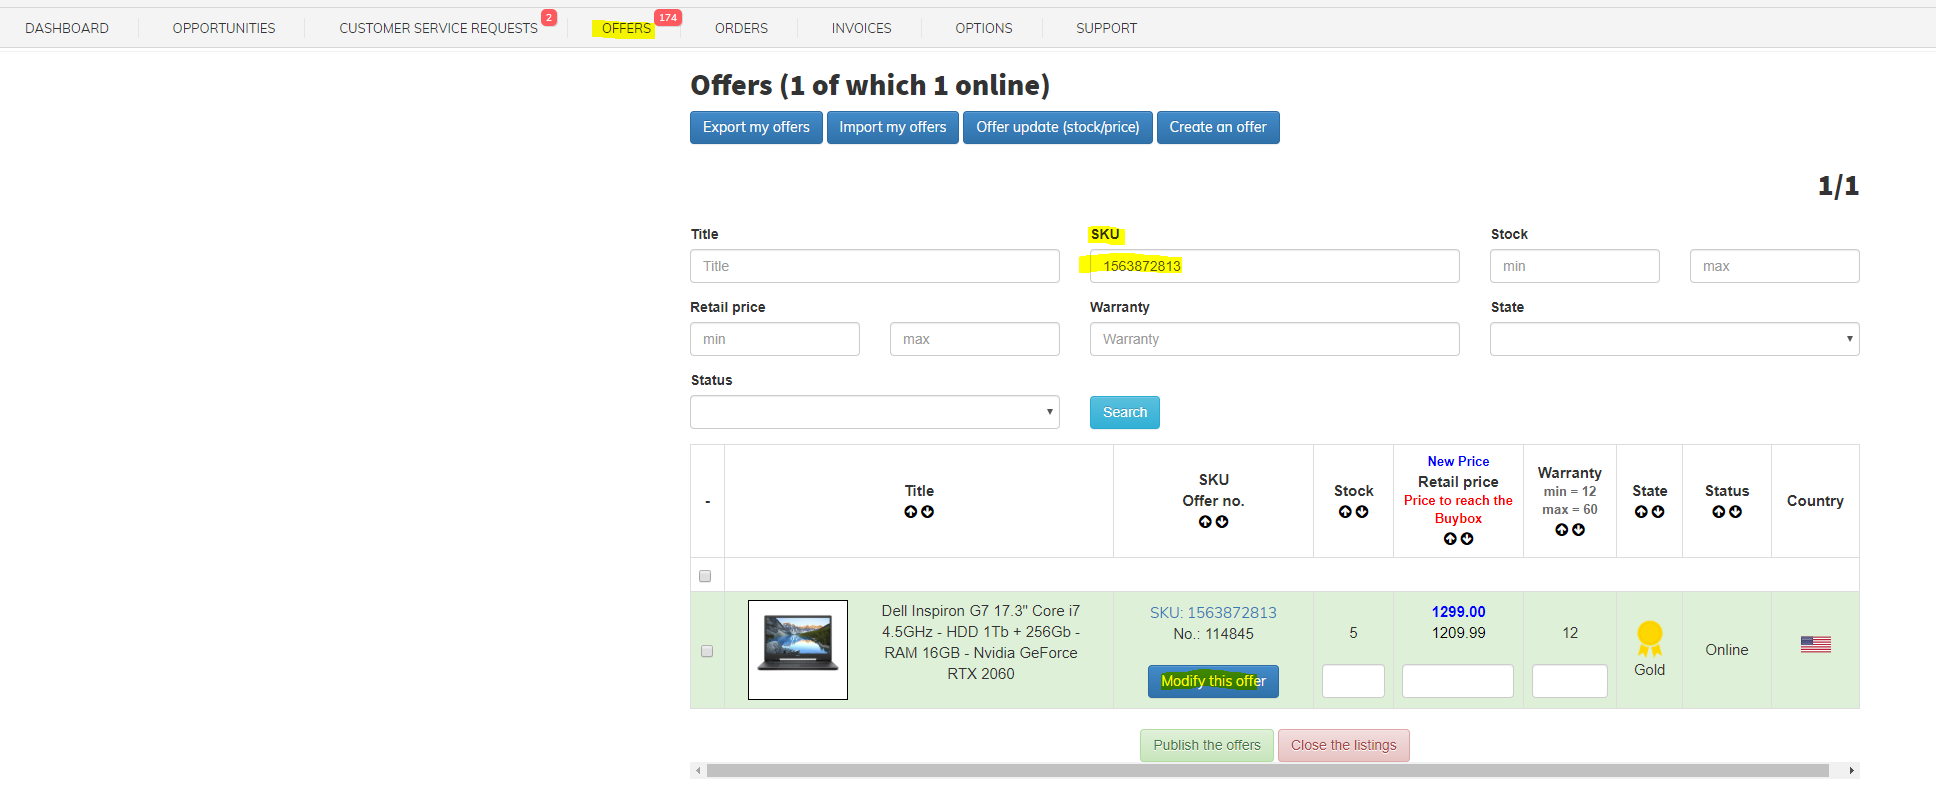Image resolution: width=1936 pixels, height=795 pixels.
Task: Click Import my offers button
Action: (893, 127)
